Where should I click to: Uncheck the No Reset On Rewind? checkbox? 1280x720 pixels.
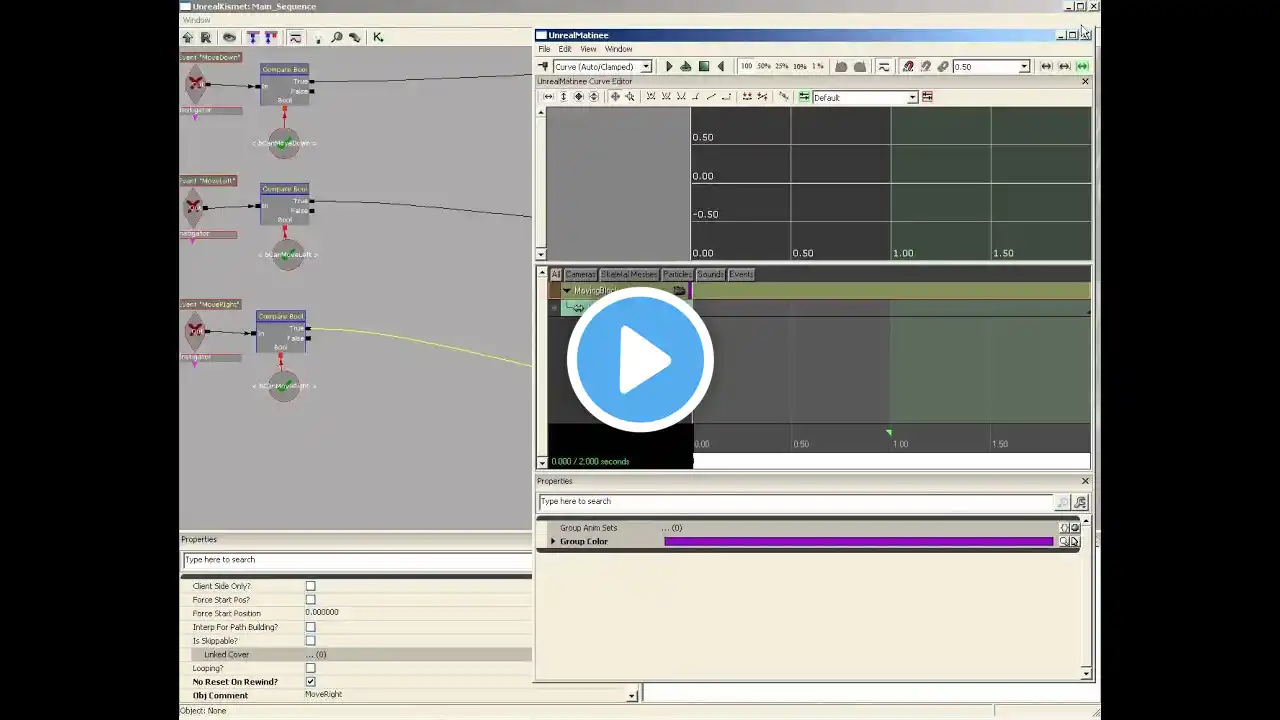pos(310,682)
